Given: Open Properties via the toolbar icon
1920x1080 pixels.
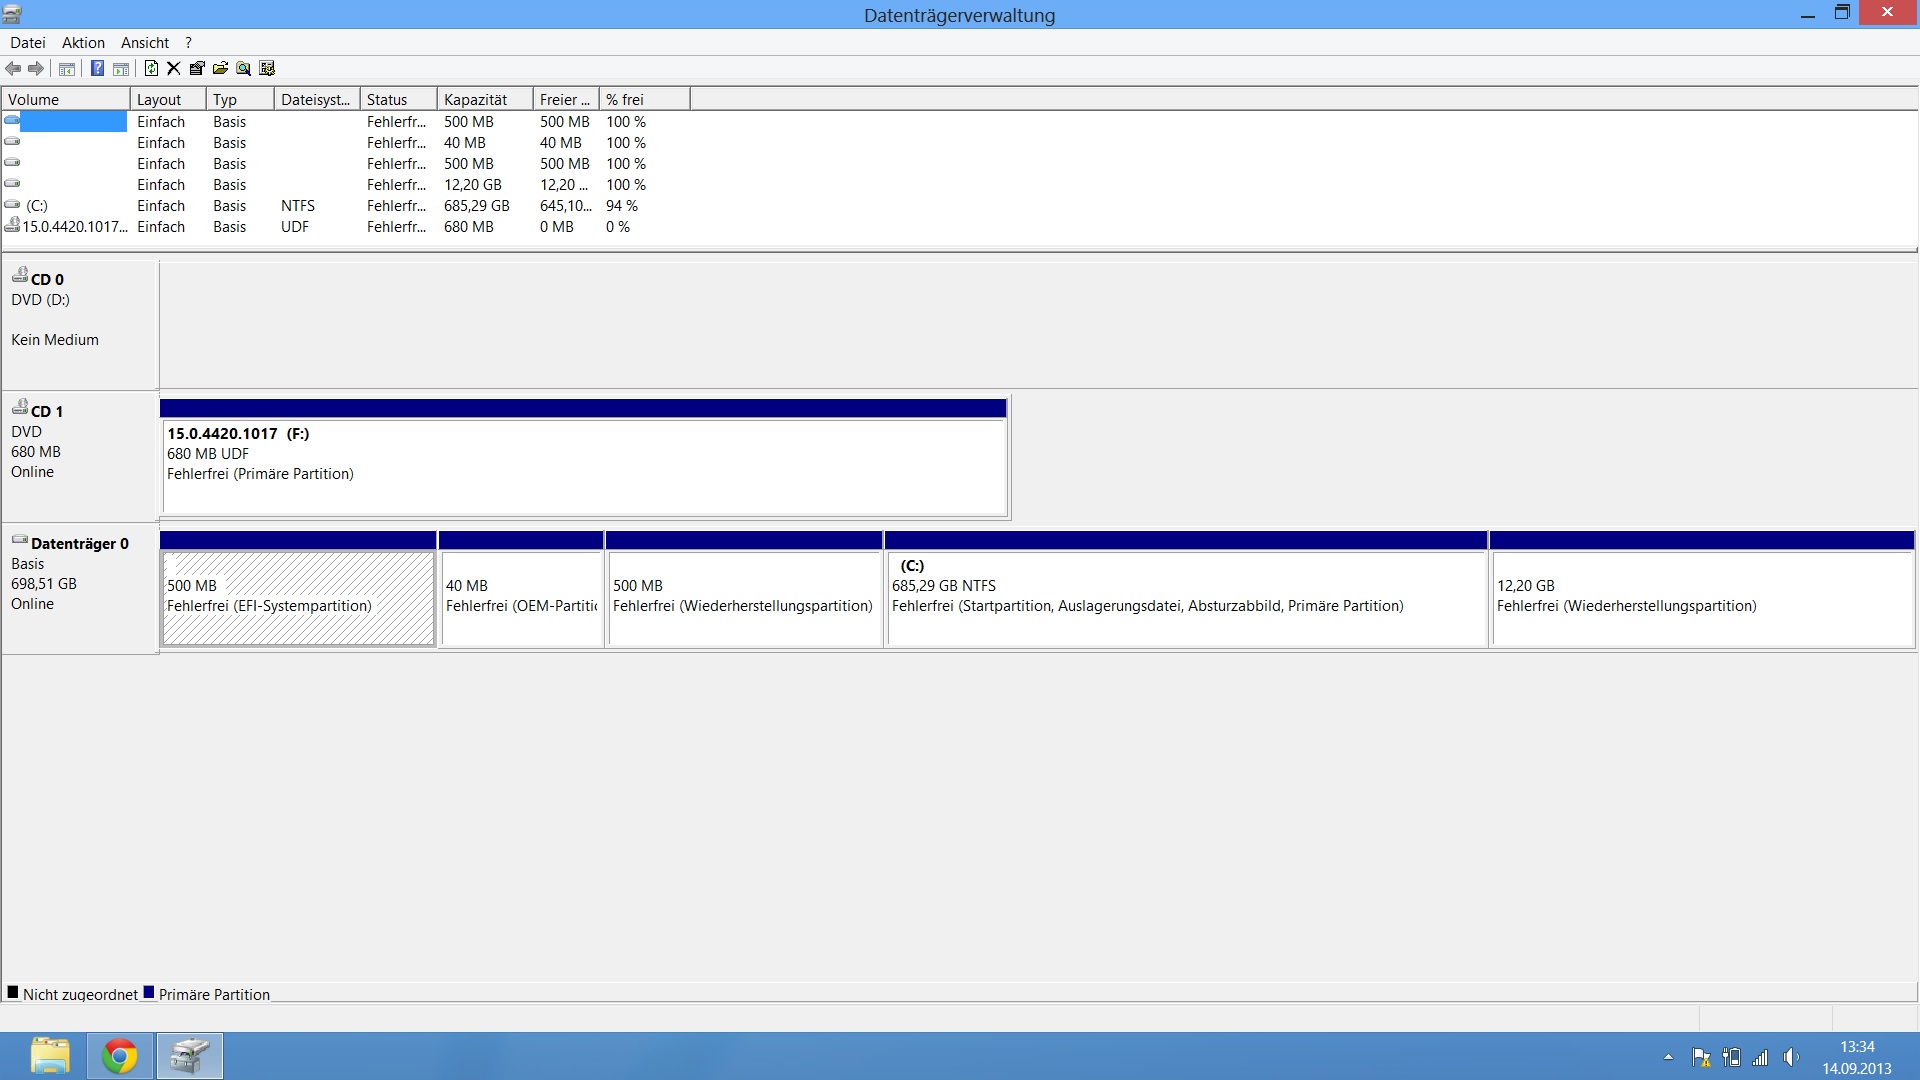Looking at the screenshot, I should (197, 68).
